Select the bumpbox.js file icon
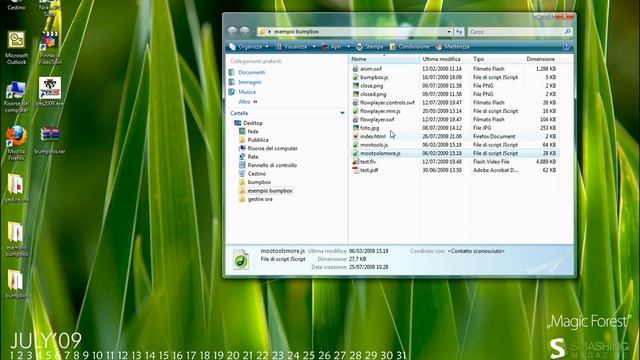The height and width of the screenshot is (360, 640). pyautogui.click(x=356, y=77)
